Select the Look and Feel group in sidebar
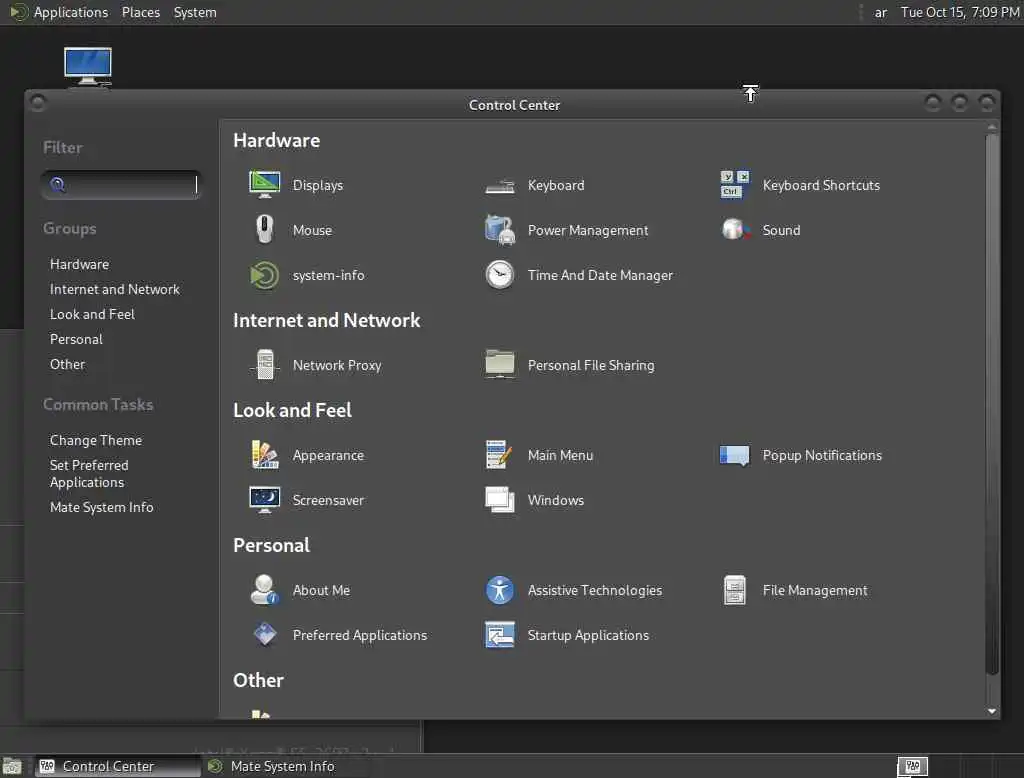This screenshot has width=1024, height=778. [x=92, y=314]
